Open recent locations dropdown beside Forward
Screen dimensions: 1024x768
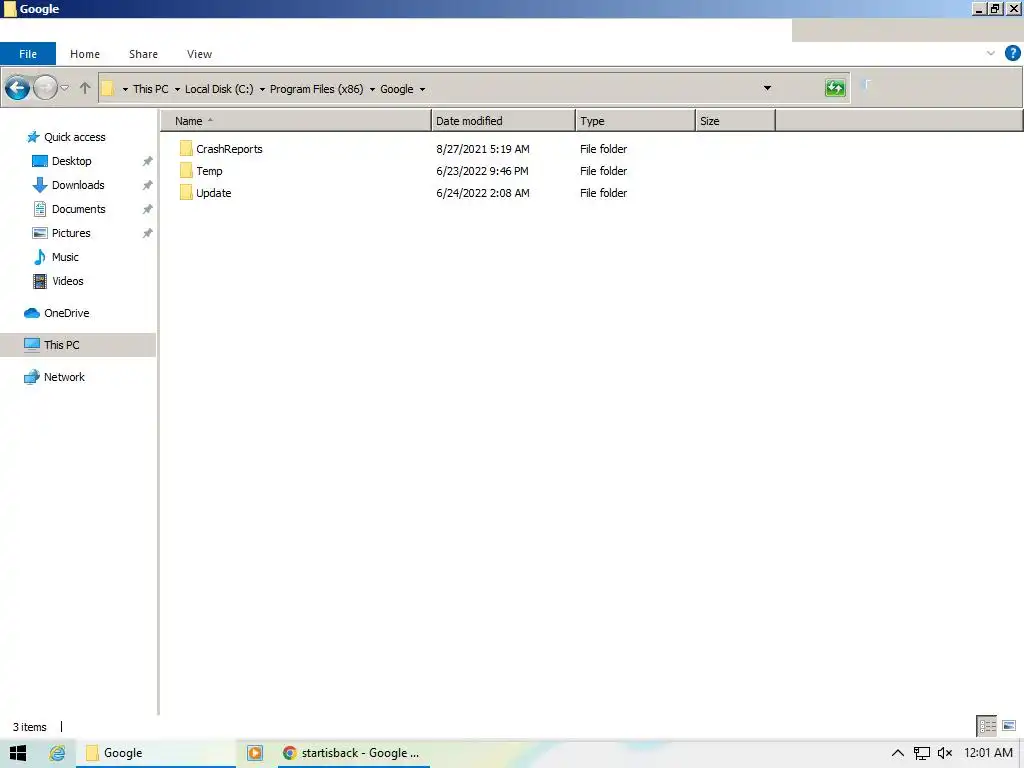tap(65, 88)
